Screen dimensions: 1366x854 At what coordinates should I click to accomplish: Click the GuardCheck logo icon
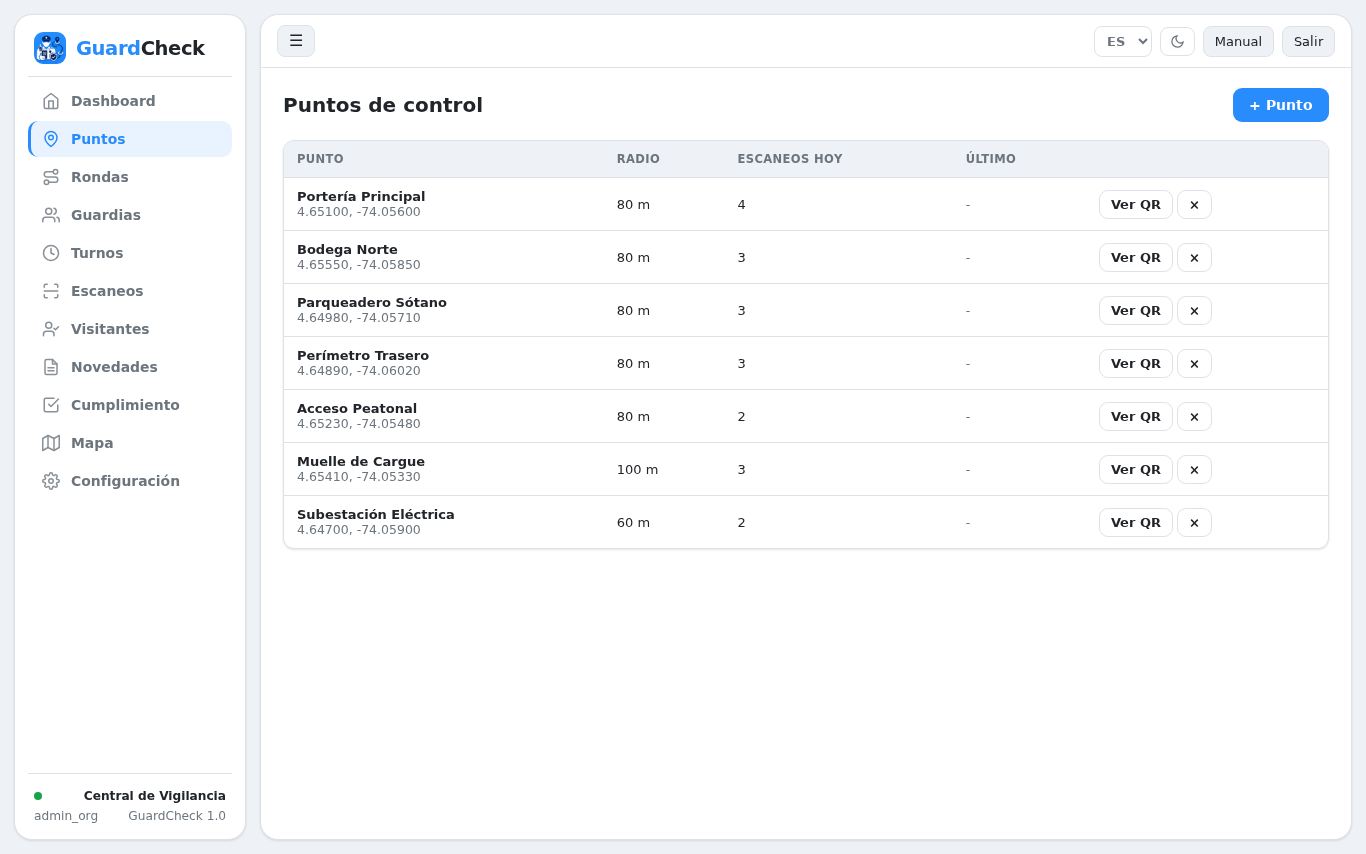pyautogui.click(x=50, y=48)
